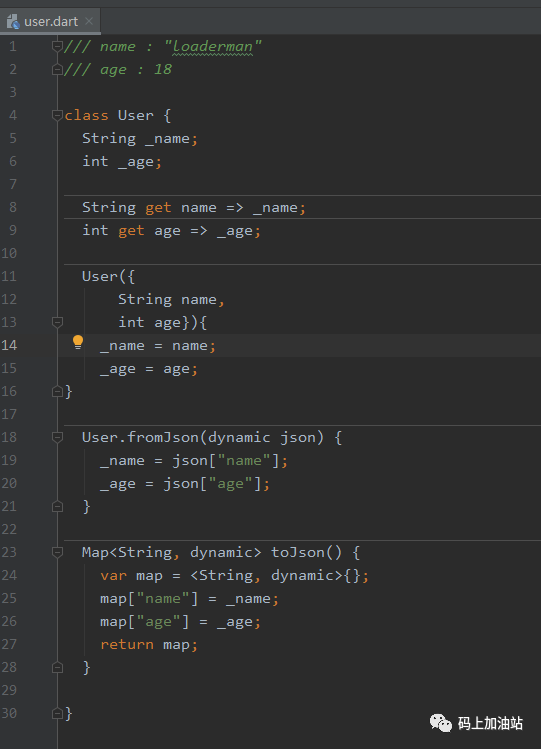Click "User.fromJson" constructor name
Image resolution: width=541 pixels, height=749 pixels.
(140, 438)
